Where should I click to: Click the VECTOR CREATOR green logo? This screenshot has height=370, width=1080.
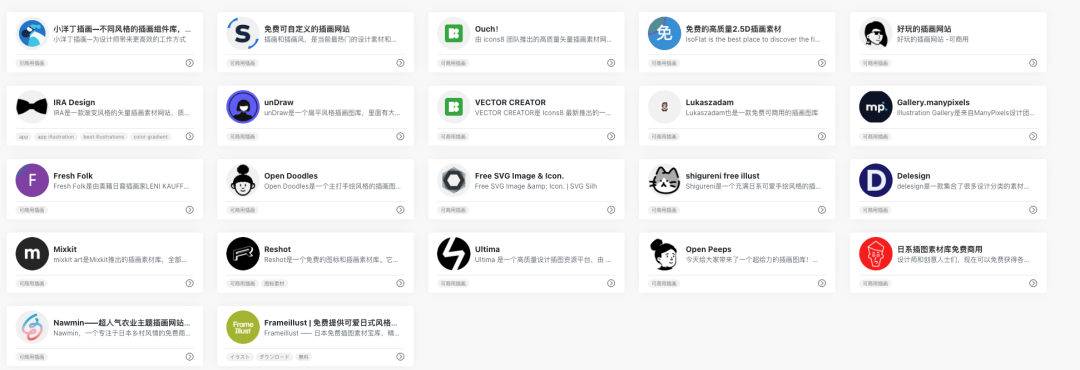tap(454, 107)
